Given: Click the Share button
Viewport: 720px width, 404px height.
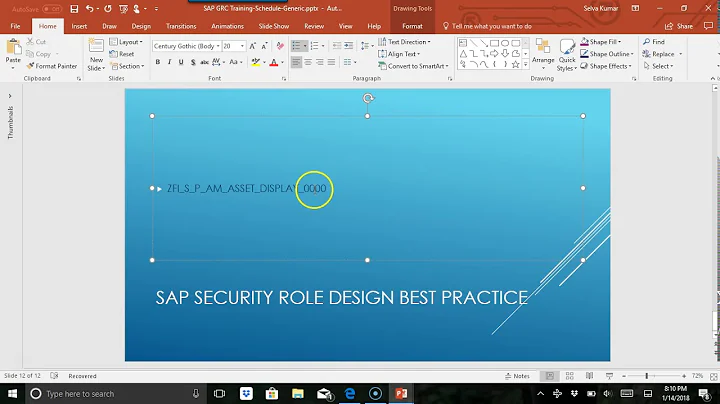Looking at the screenshot, I should 679,26.
